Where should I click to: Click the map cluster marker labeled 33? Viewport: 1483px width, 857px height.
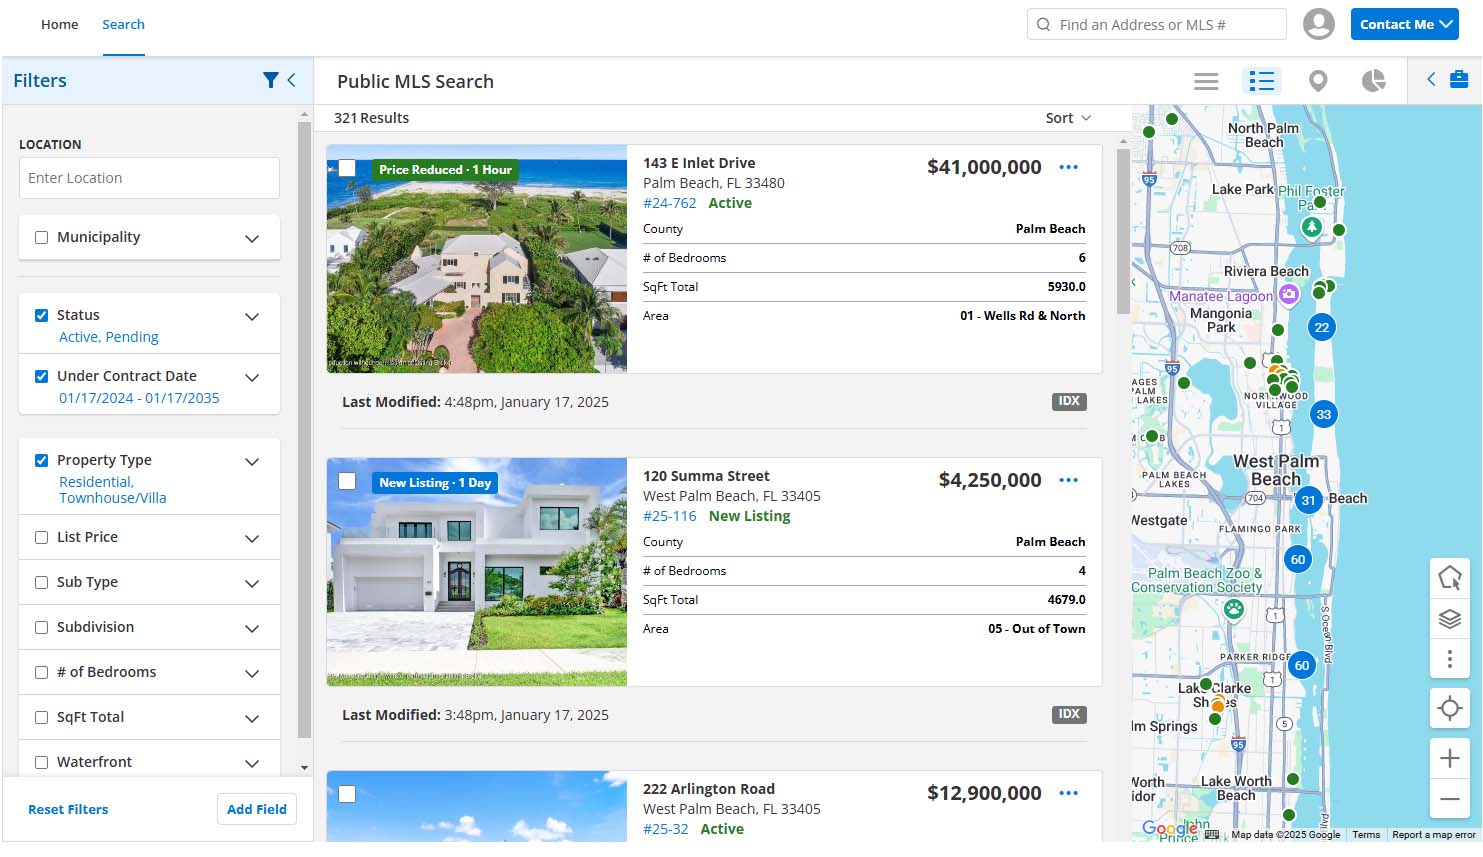(1324, 414)
